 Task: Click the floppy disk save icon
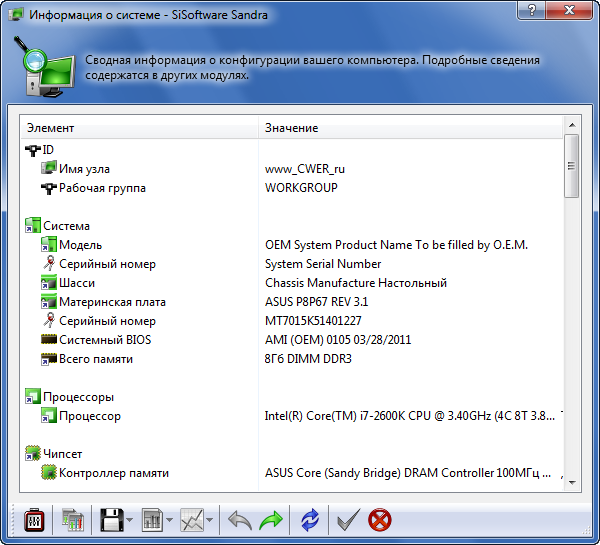click(110, 520)
